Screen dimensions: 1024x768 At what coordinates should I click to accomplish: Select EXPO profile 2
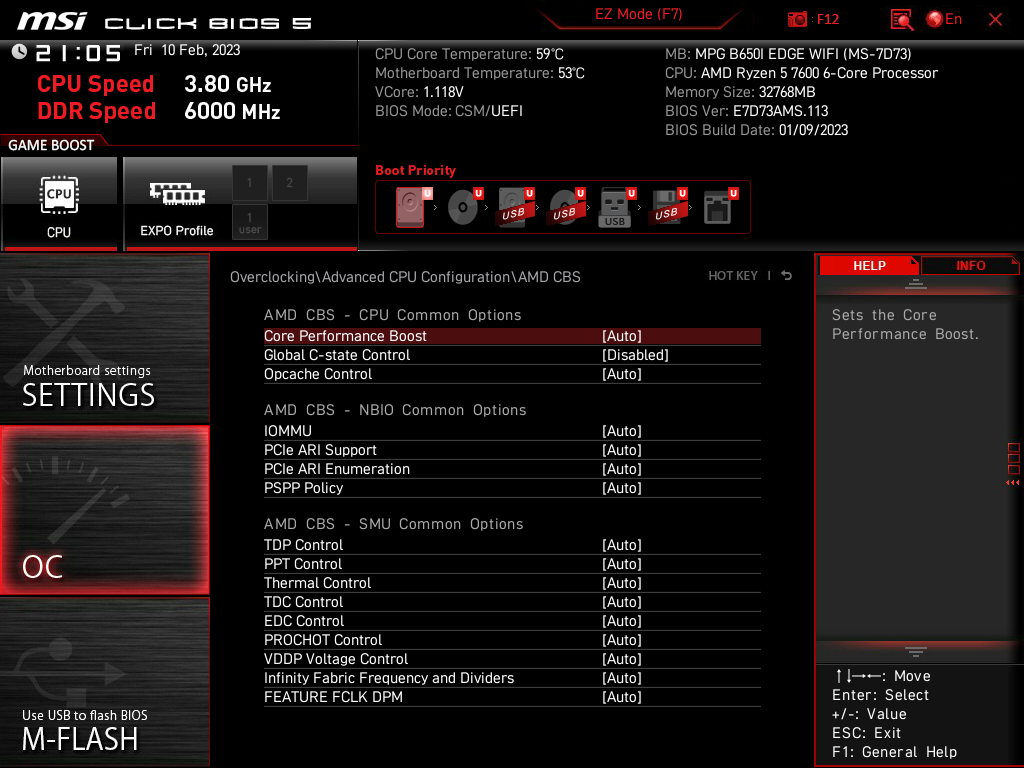[289, 183]
